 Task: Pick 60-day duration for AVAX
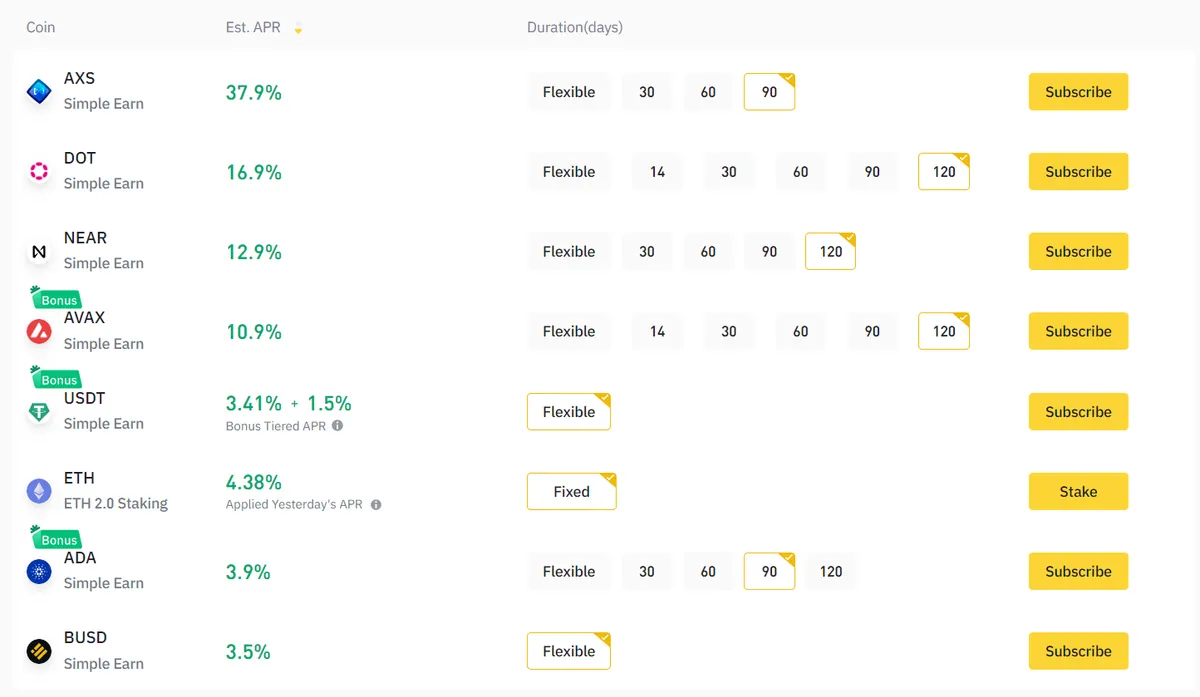(800, 332)
